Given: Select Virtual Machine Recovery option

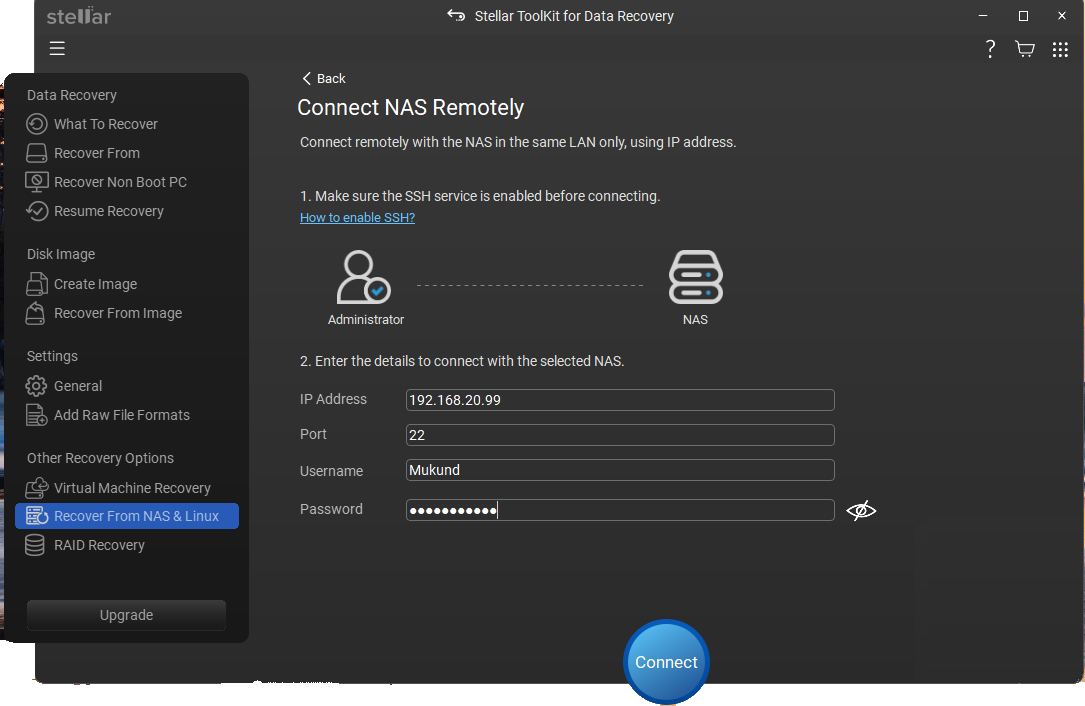Looking at the screenshot, I should click(x=132, y=488).
